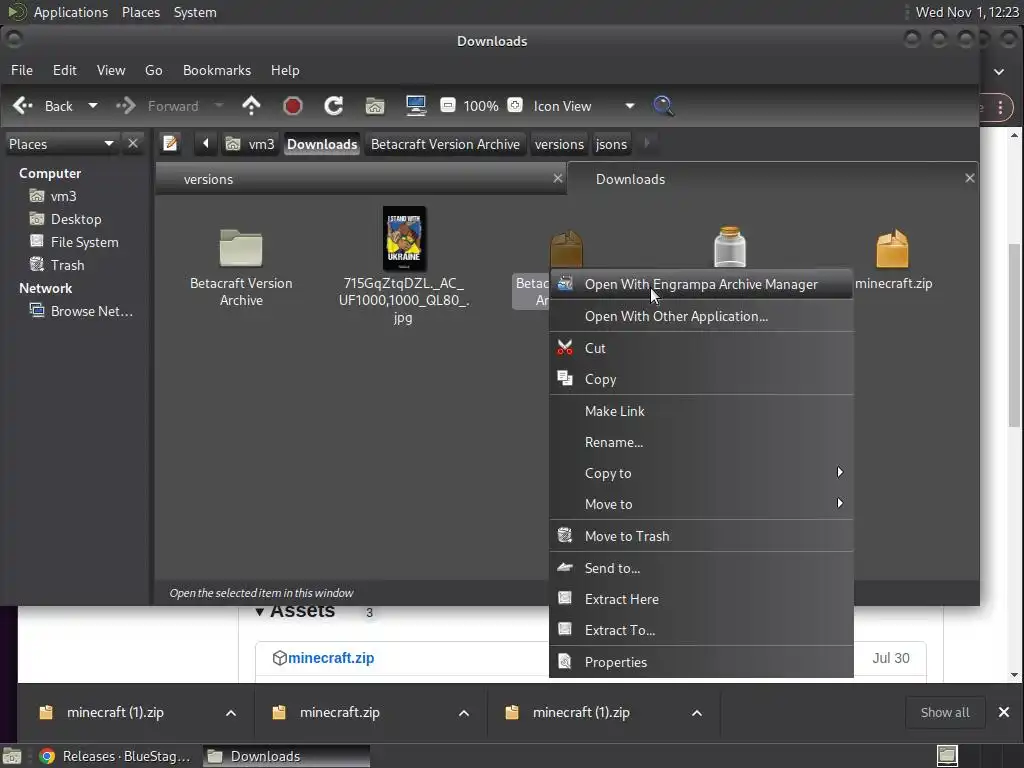Screen dimensions: 1024x768
Task: Open the Places sidebar dropdown
Action: coord(61,144)
